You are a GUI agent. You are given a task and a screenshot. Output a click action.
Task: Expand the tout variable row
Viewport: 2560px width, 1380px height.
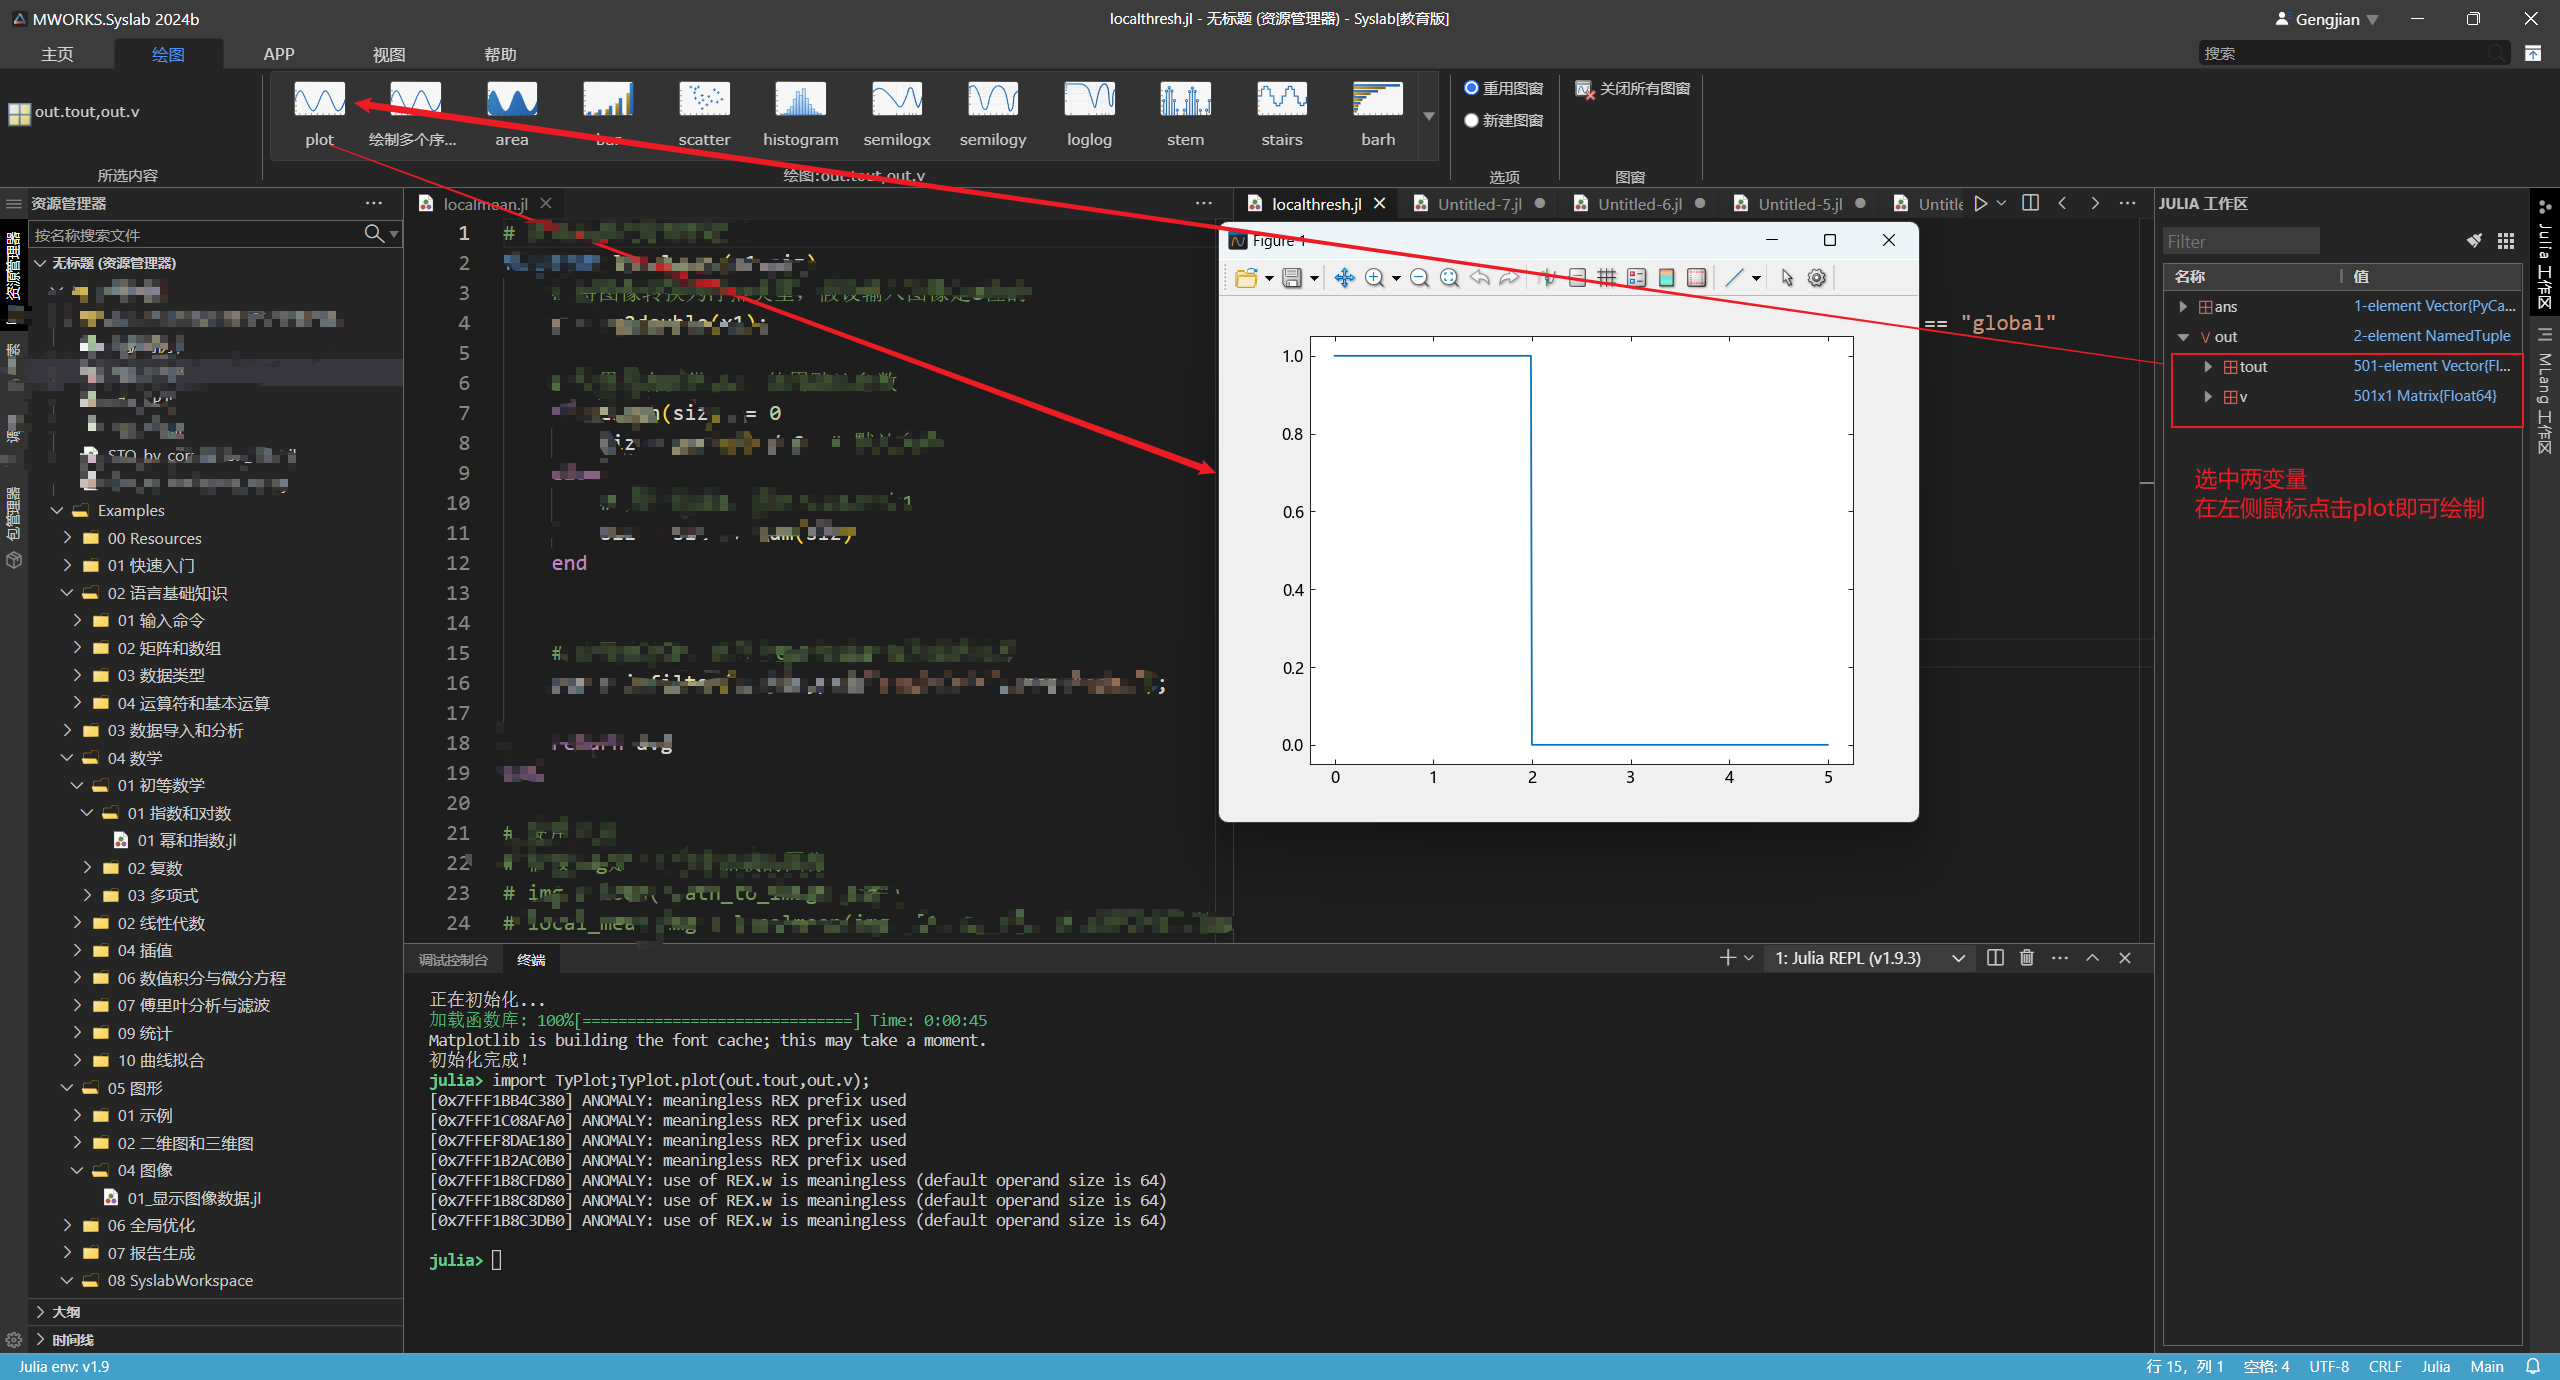click(x=2208, y=367)
